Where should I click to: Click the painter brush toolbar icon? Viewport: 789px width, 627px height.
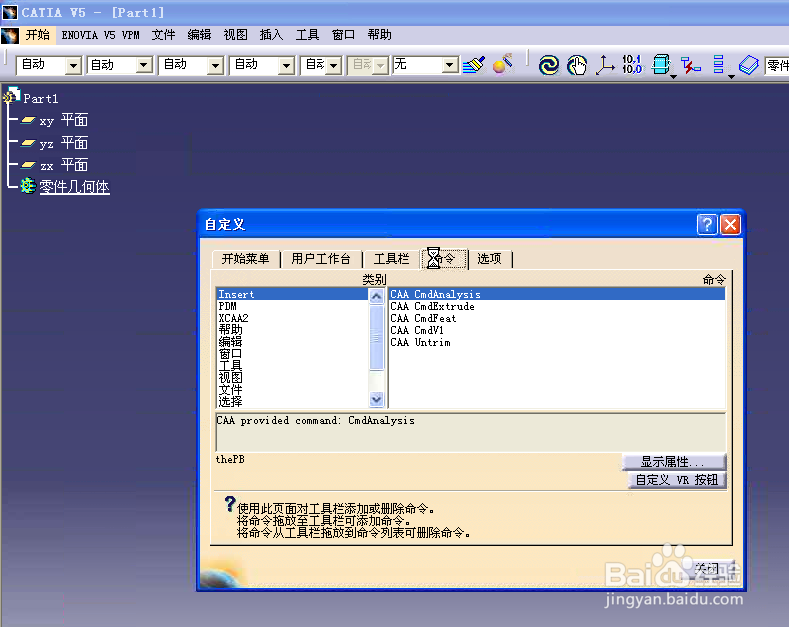(x=474, y=65)
